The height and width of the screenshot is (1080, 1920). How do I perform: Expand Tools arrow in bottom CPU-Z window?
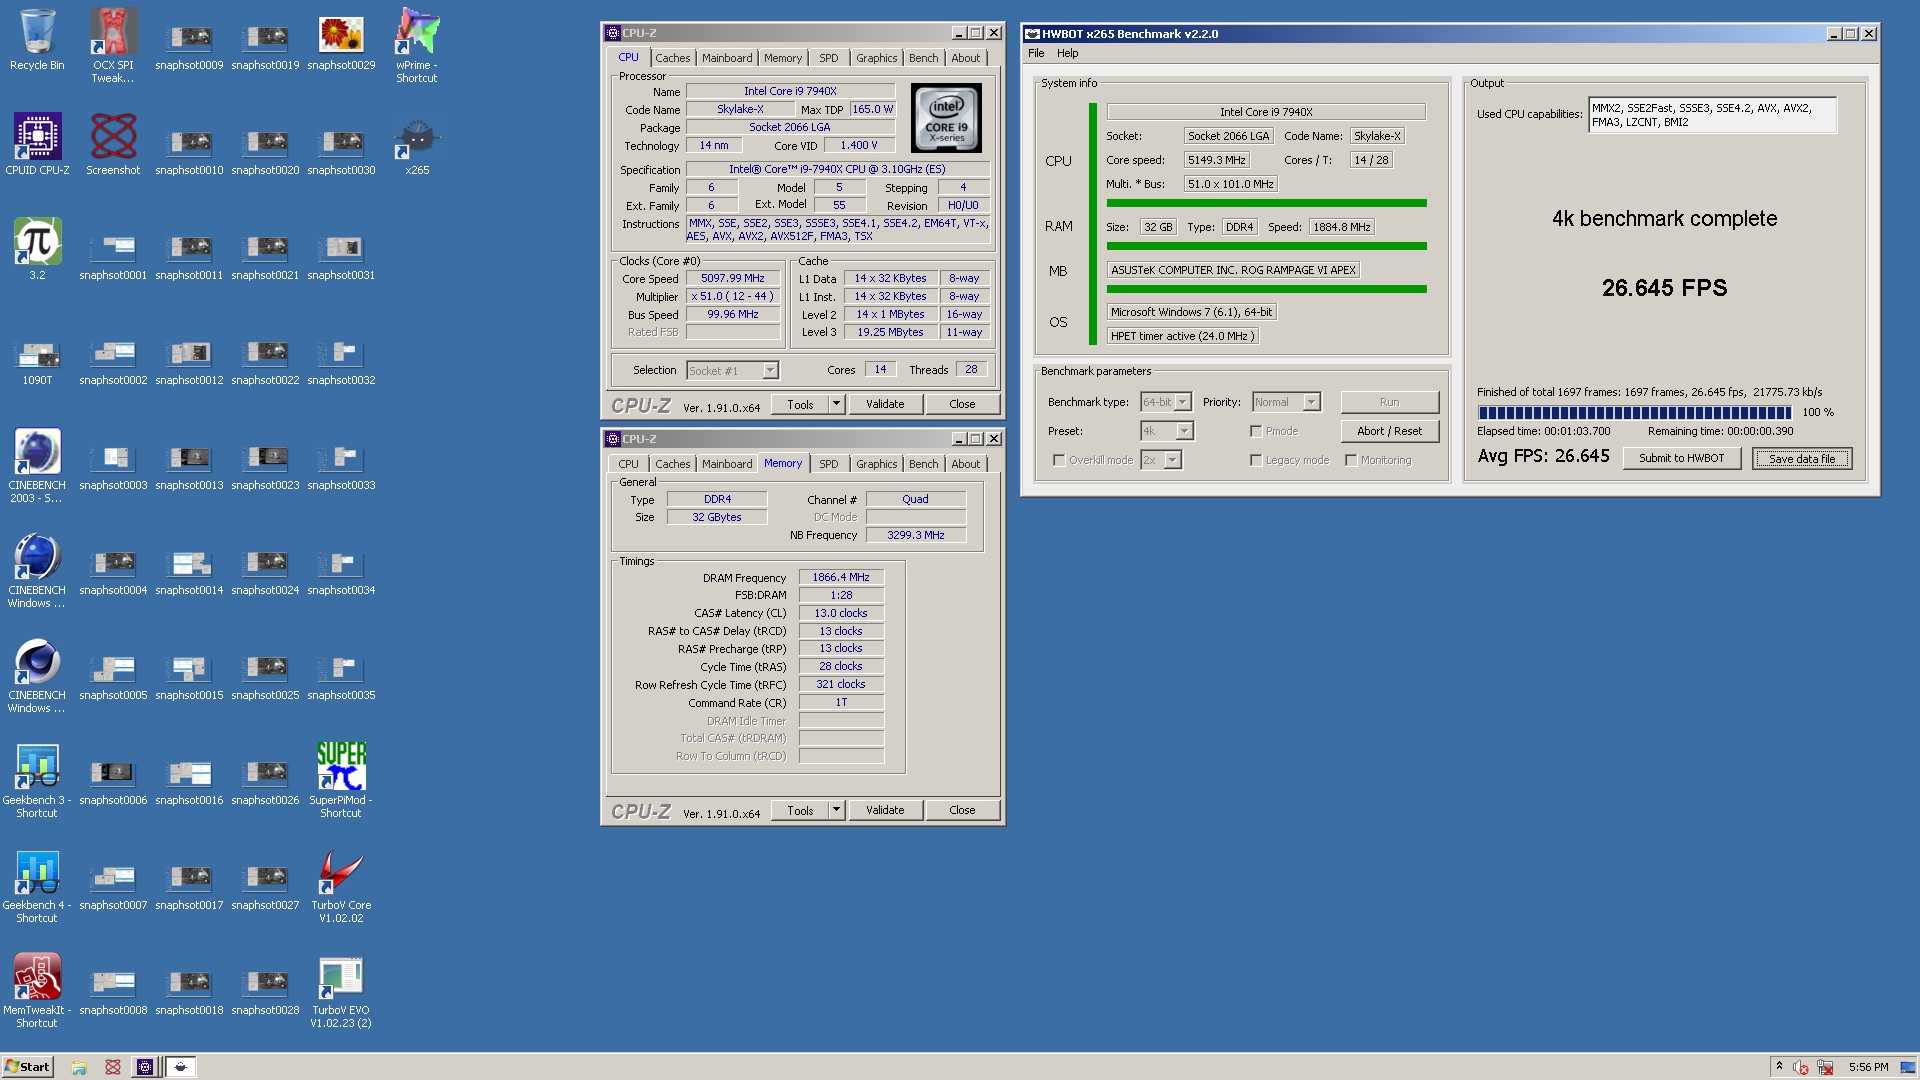[x=837, y=810]
